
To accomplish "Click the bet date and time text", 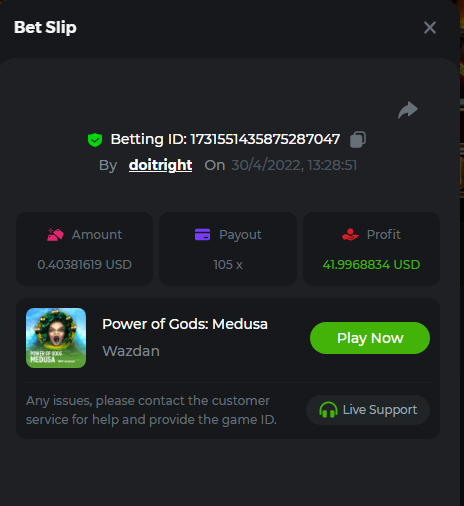I will (x=294, y=165).
